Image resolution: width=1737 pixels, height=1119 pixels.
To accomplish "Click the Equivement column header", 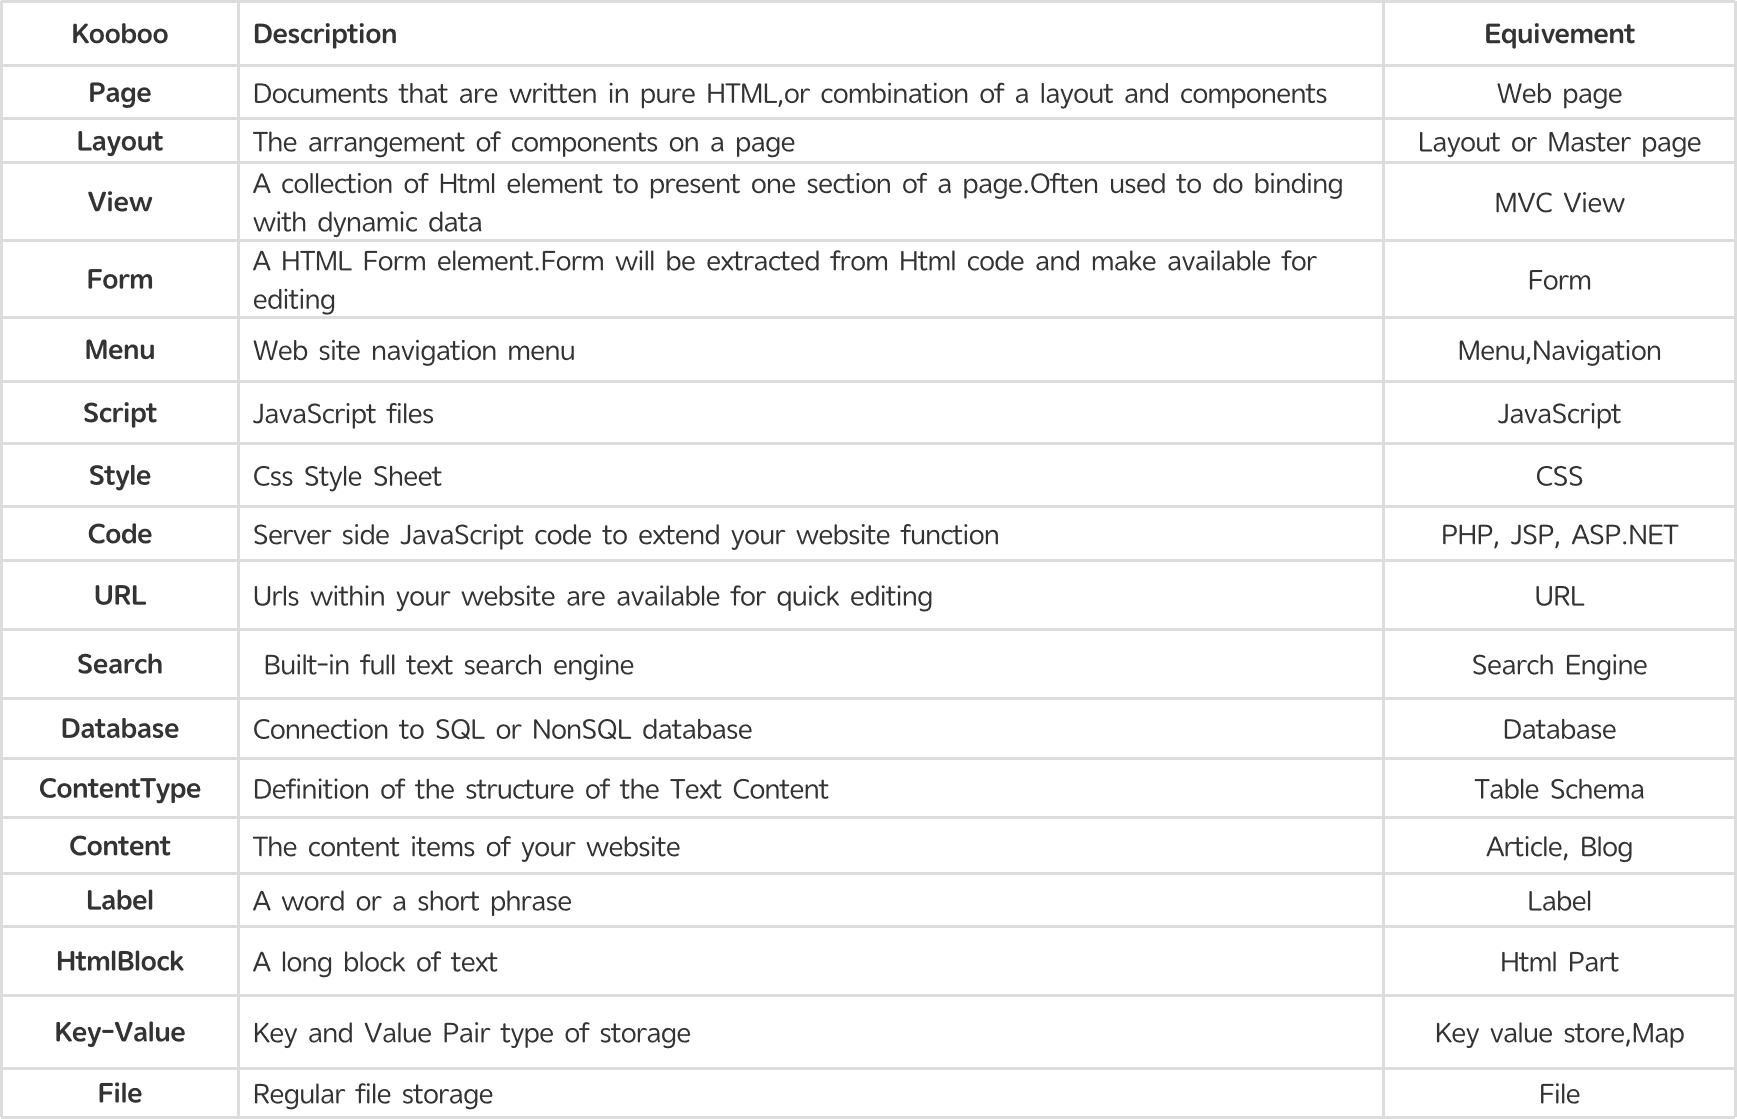I will (1559, 34).
